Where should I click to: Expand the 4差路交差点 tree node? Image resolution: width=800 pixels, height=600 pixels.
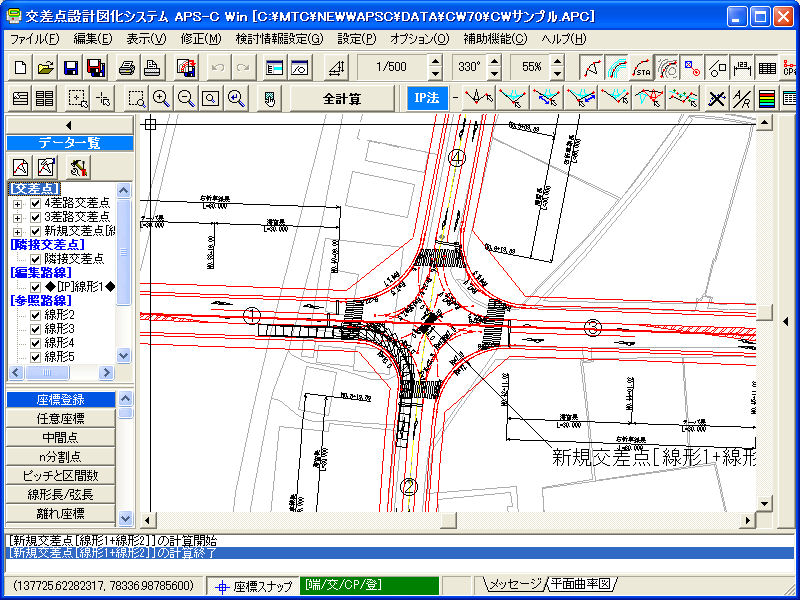pos(17,205)
